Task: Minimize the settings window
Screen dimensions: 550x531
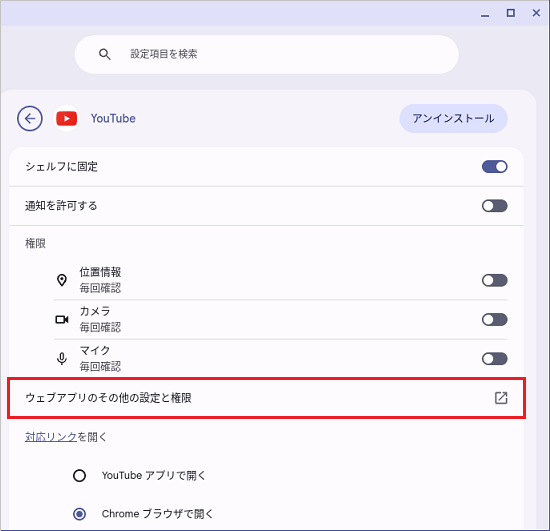Action: click(x=485, y=14)
